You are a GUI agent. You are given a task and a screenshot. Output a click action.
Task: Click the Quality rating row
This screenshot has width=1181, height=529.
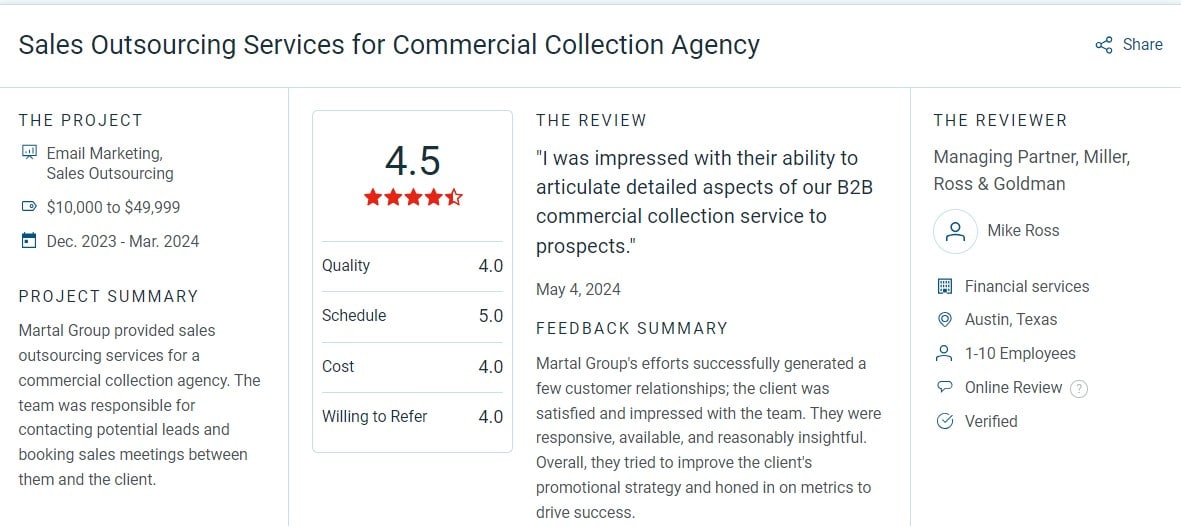coord(412,266)
